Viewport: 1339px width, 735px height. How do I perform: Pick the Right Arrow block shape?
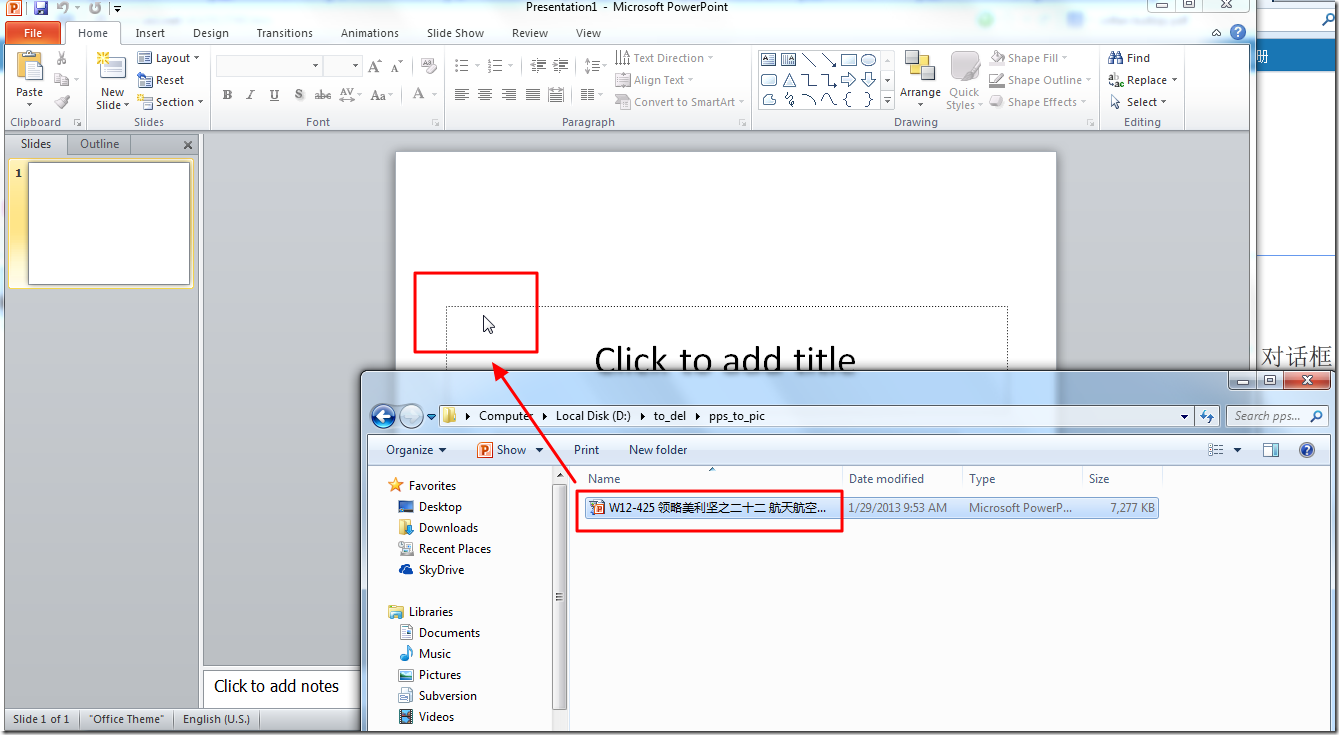[848, 80]
